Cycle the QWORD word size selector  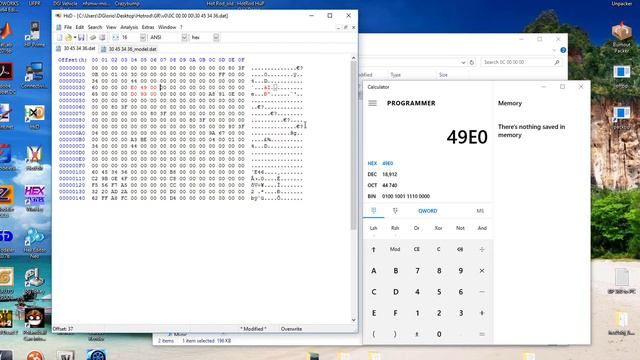pos(427,211)
